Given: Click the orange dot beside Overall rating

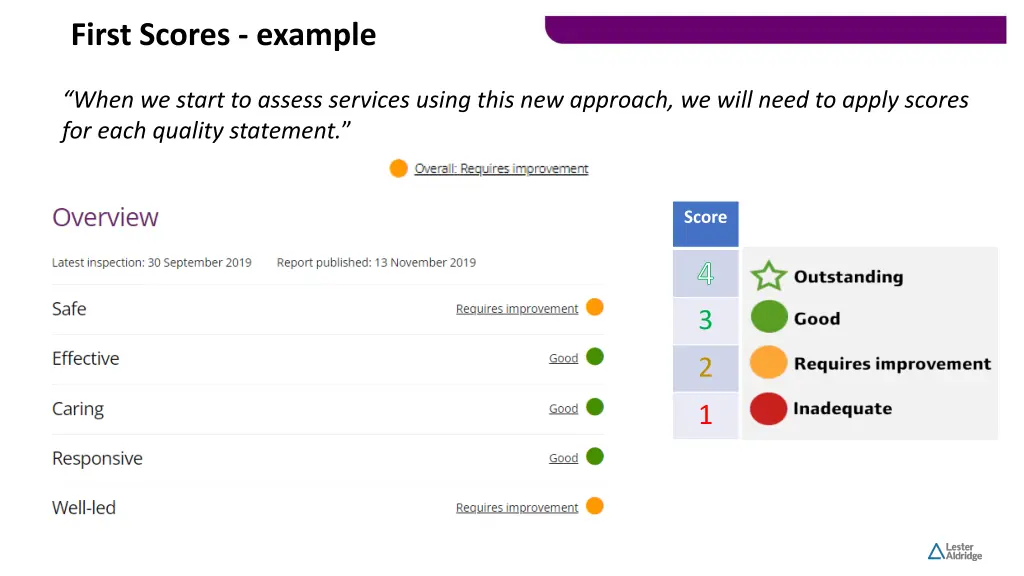Looking at the screenshot, I should point(398,168).
